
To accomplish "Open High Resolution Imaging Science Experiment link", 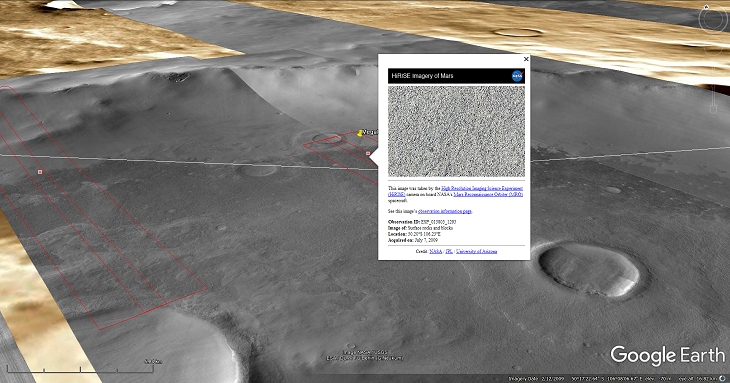I will [482, 188].
